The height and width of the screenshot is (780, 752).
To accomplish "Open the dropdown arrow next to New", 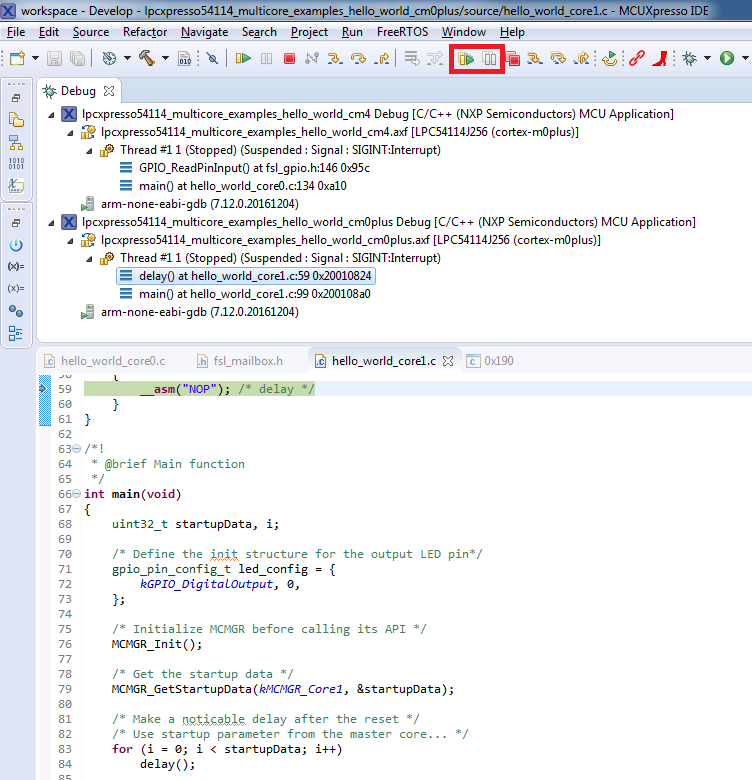I will [35, 59].
